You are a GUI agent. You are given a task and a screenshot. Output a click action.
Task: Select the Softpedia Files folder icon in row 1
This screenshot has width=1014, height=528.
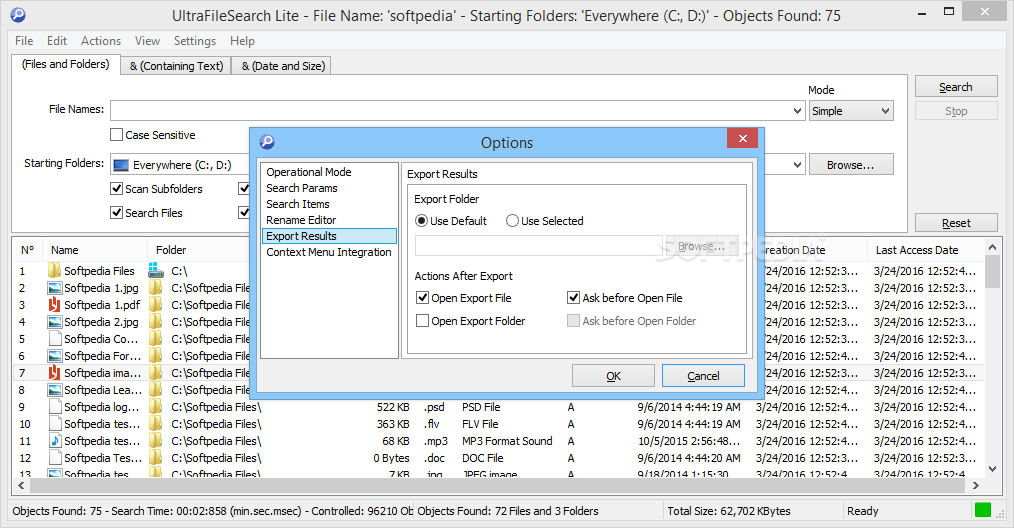pos(54,270)
